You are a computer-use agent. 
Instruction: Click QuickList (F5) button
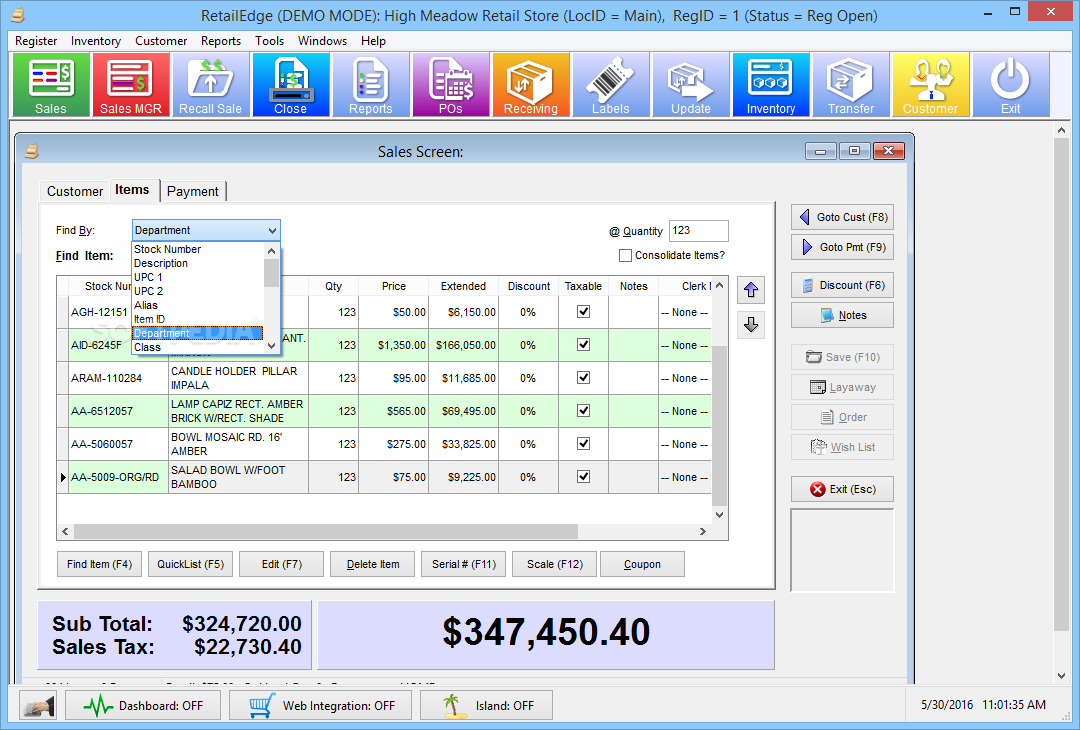point(190,564)
